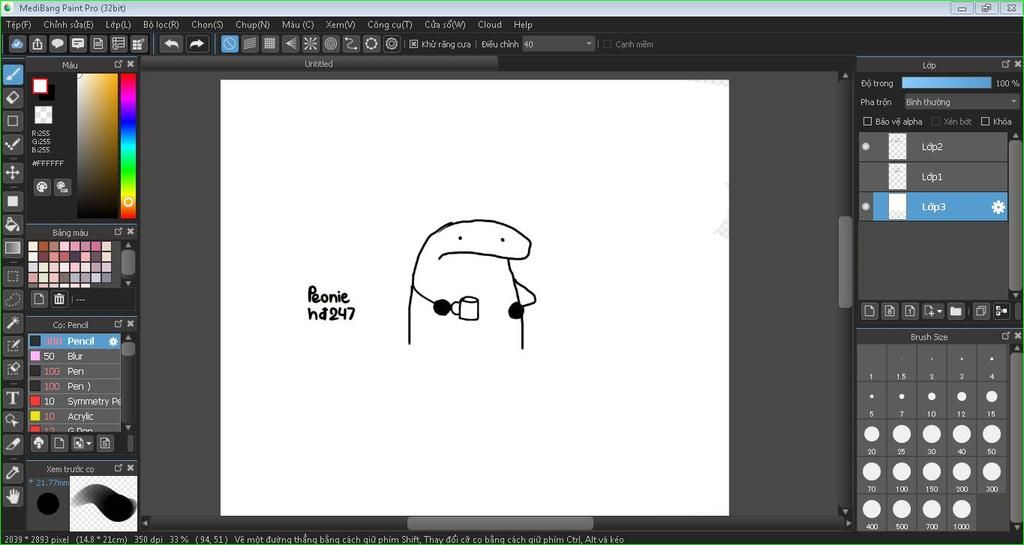This screenshot has width=1024, height=545.
Task: Choose brush size 300 preset
Action: 991,475
